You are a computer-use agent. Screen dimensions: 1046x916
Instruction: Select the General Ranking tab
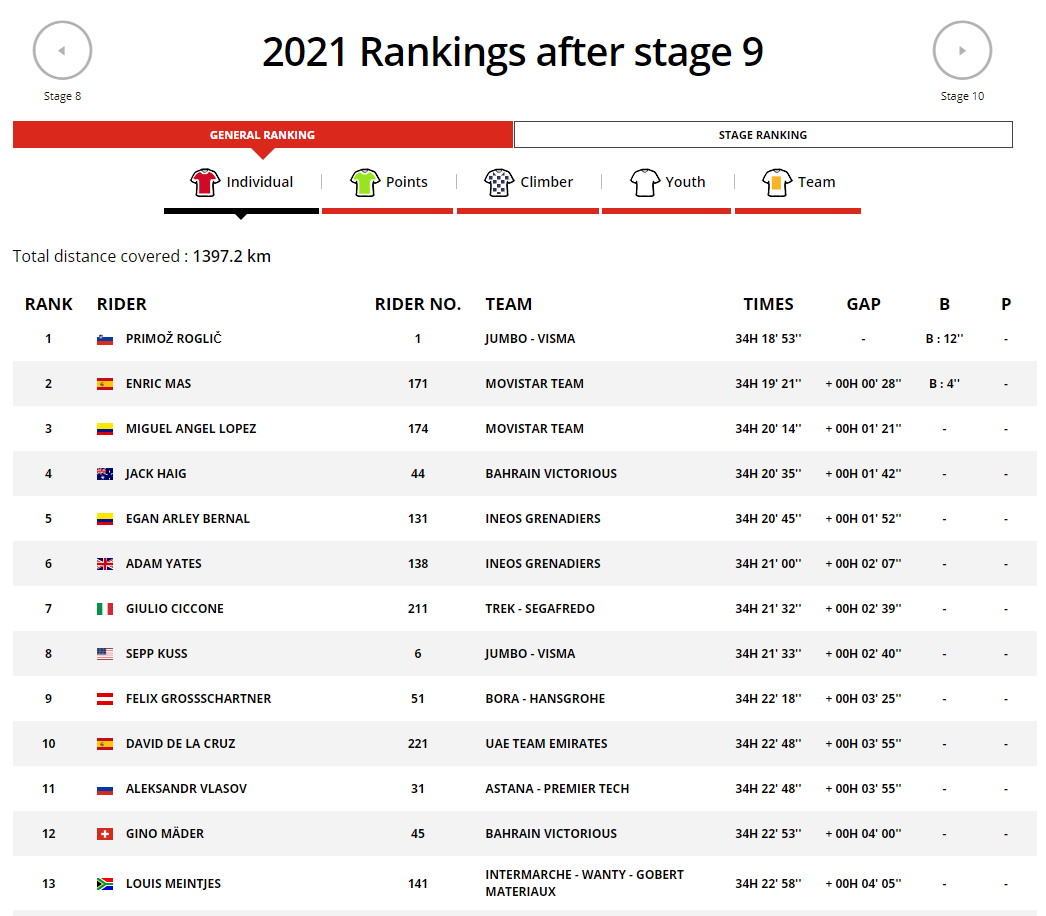click(x=262, y=135)
